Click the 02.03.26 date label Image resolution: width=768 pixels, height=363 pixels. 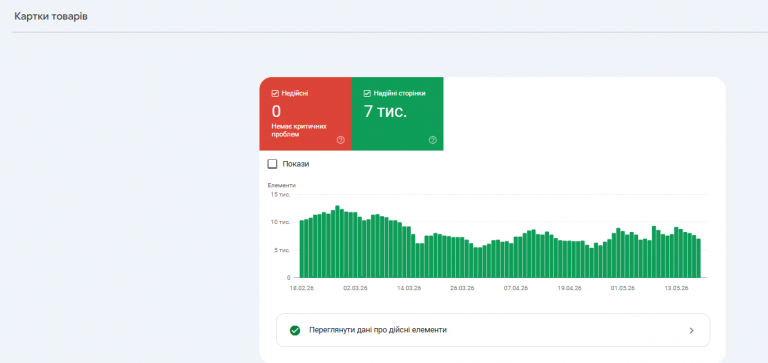point(355,288)
